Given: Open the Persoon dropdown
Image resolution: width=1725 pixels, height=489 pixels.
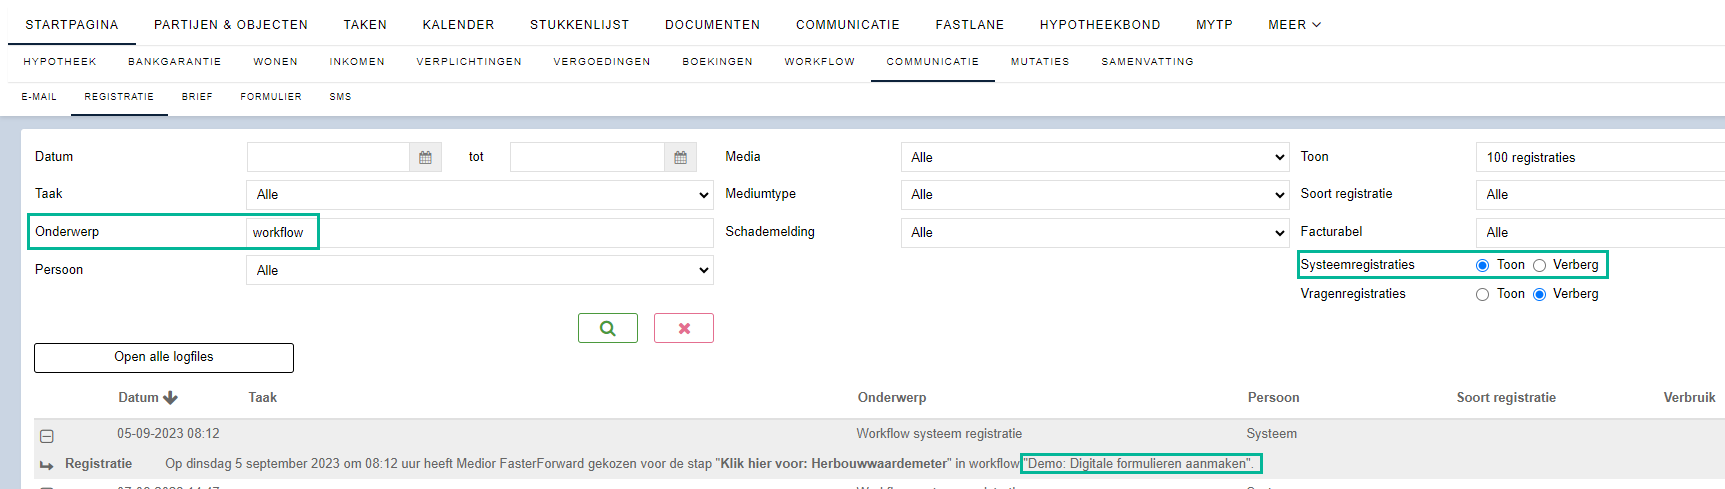Looking at the screenshot, I should 480,270.
